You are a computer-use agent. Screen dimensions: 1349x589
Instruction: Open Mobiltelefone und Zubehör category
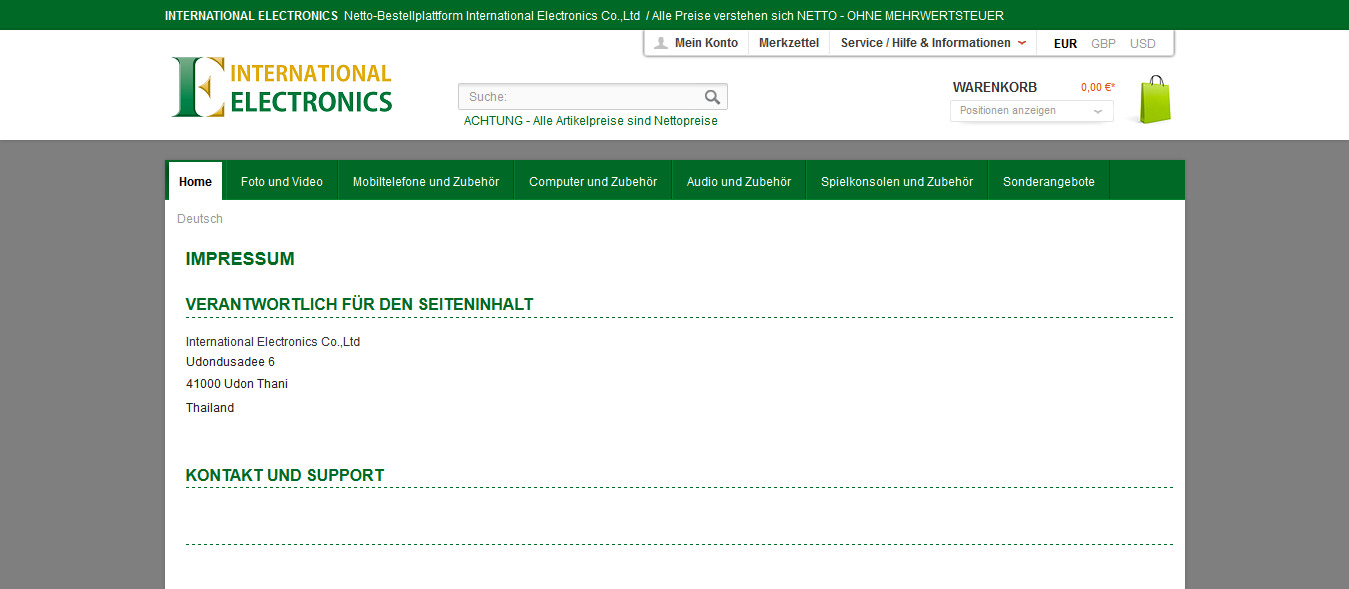coord(426,181)
